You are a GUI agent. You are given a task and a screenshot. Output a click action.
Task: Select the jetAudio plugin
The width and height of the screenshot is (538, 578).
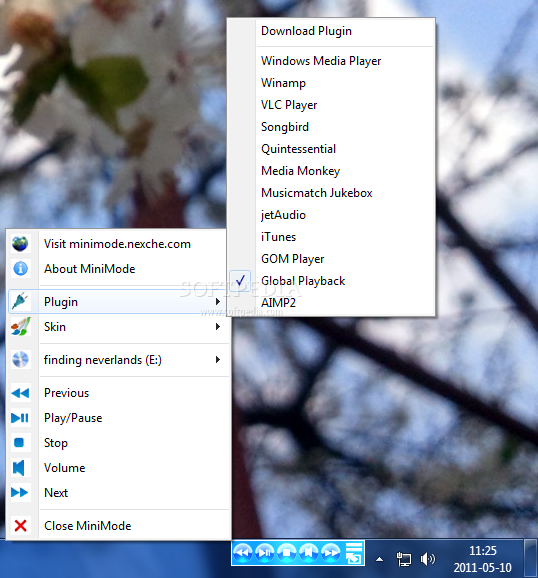[331, 215]
